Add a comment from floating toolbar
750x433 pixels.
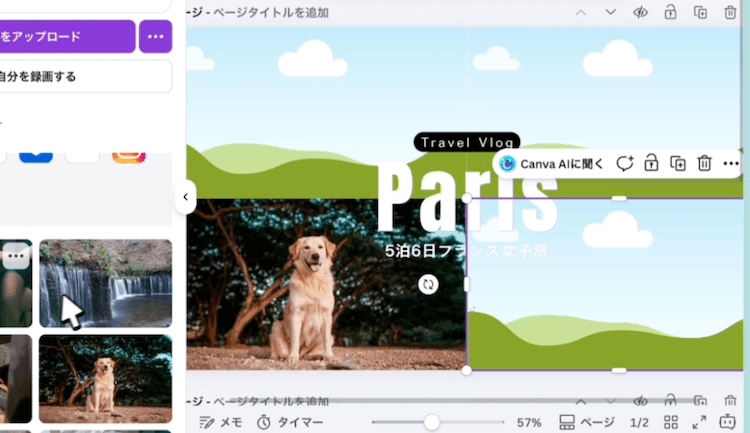click(x=625, y=164)
